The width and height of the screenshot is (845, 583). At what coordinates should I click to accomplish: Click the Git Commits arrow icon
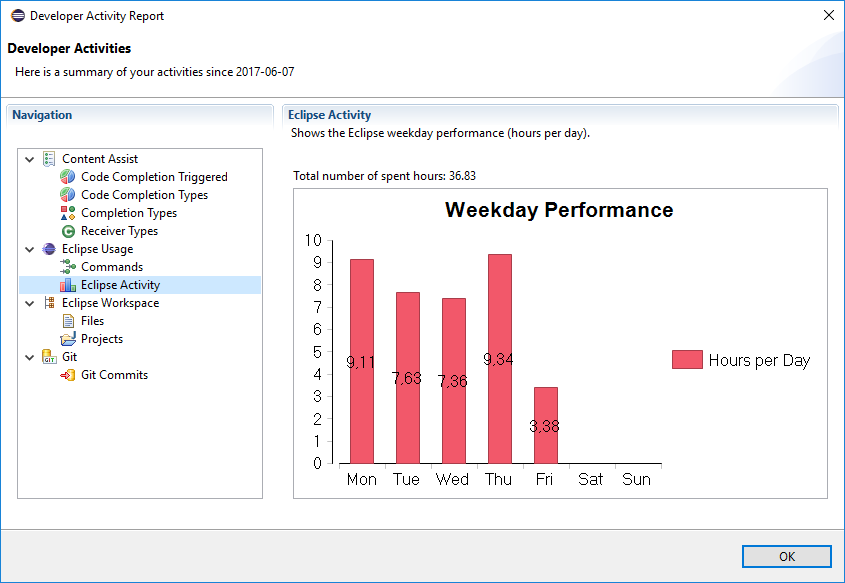coord(68,375)
